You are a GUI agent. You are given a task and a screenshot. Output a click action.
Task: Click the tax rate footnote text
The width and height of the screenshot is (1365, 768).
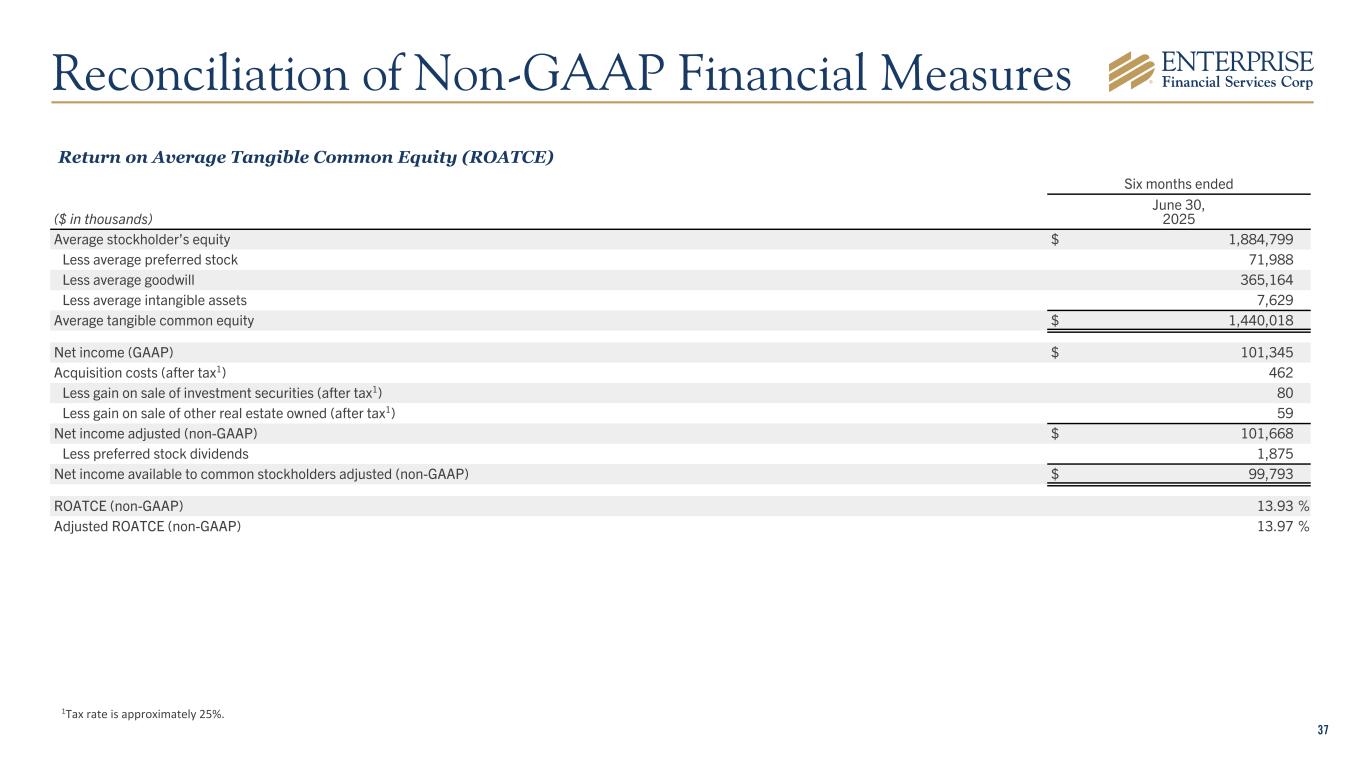pyautogui.click(x=143, y=713)
